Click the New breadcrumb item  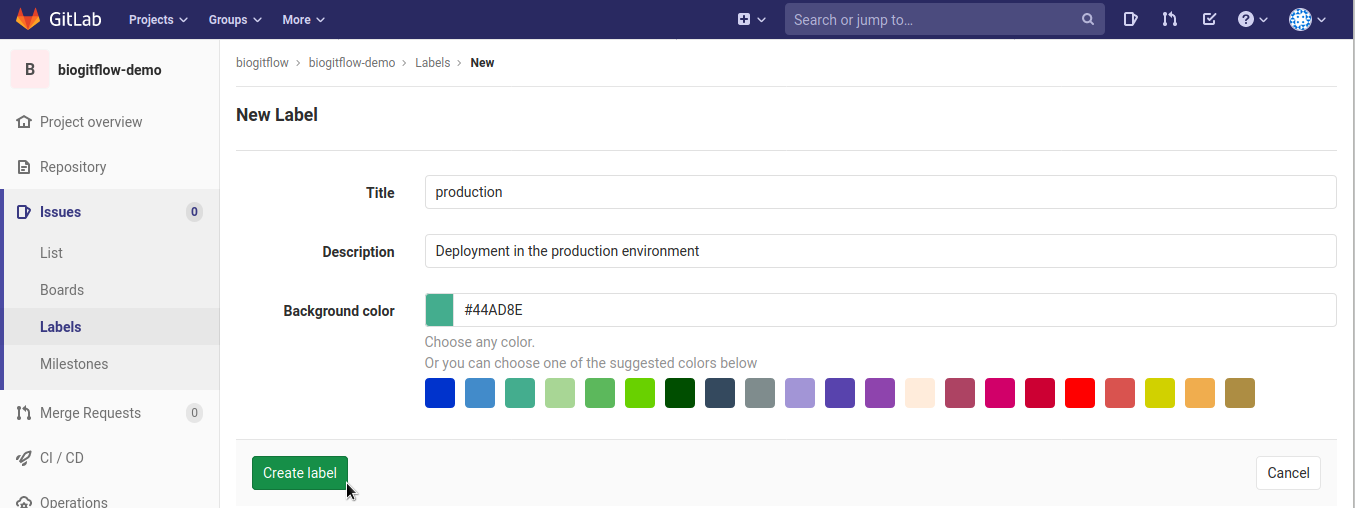[482, 63]
